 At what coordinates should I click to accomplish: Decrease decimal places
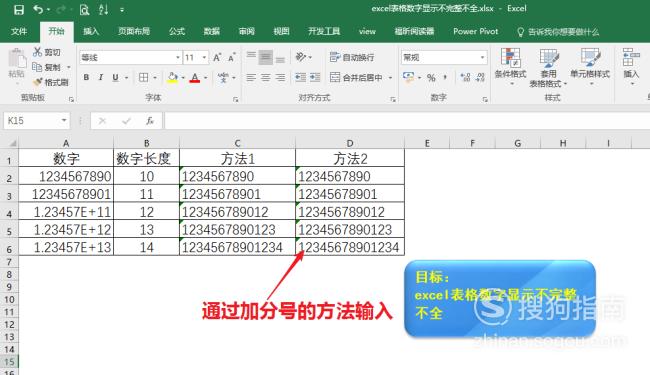tap(480, 77)
